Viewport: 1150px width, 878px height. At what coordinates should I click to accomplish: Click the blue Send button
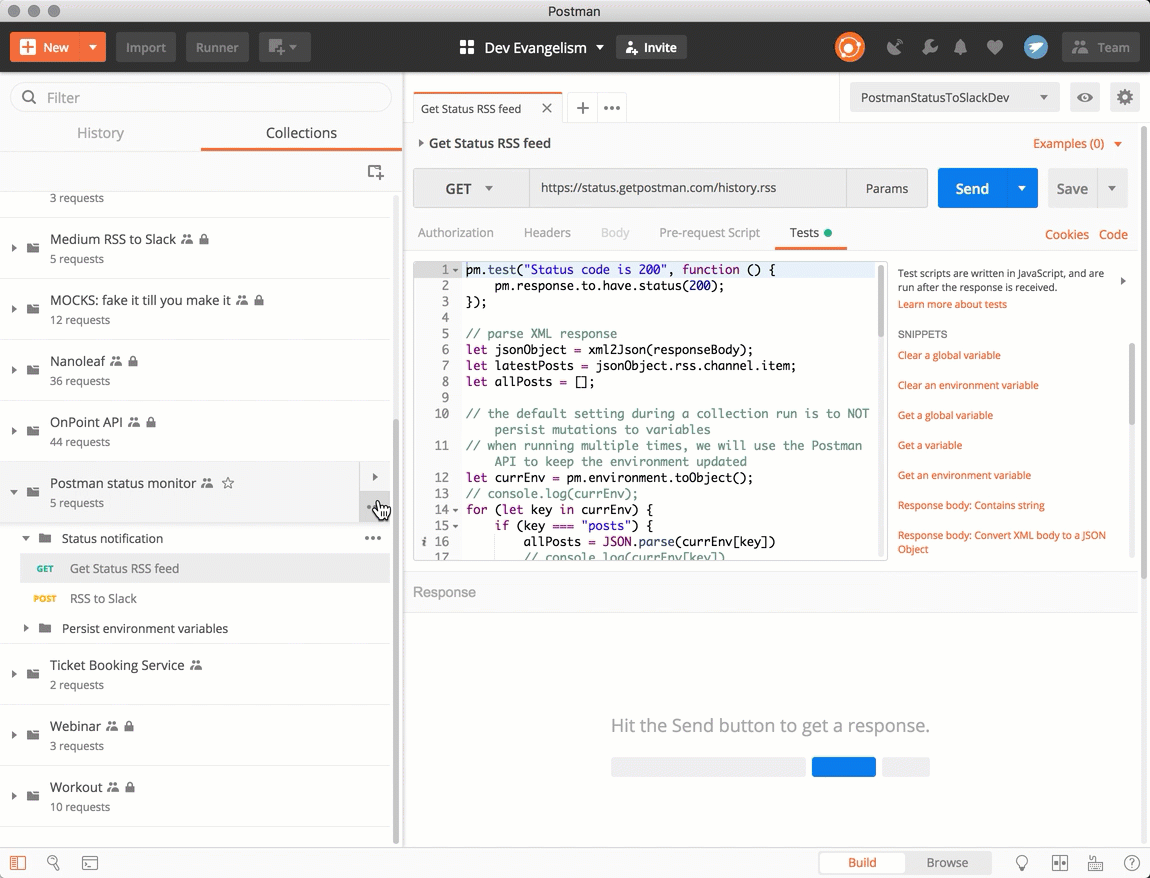973,189
